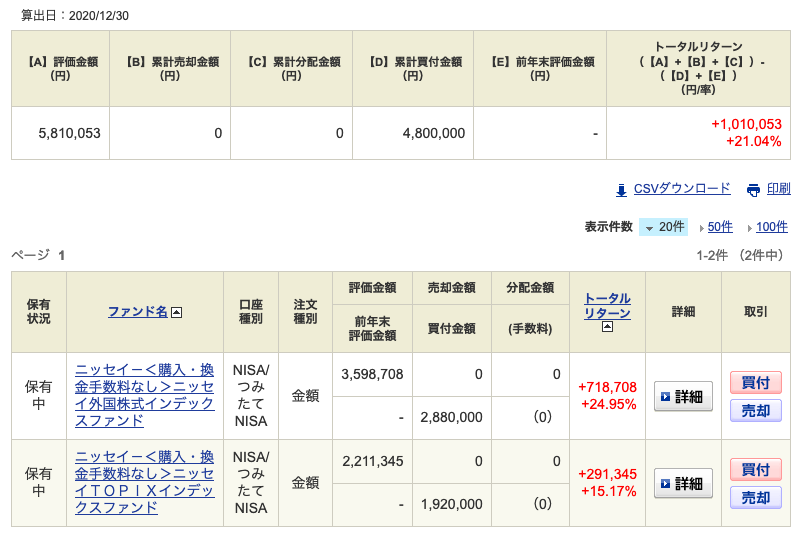The width and height of the screenshot is (803, 535).
Task: Click purchase amount 2,880,000
Action: pos(451,417)
